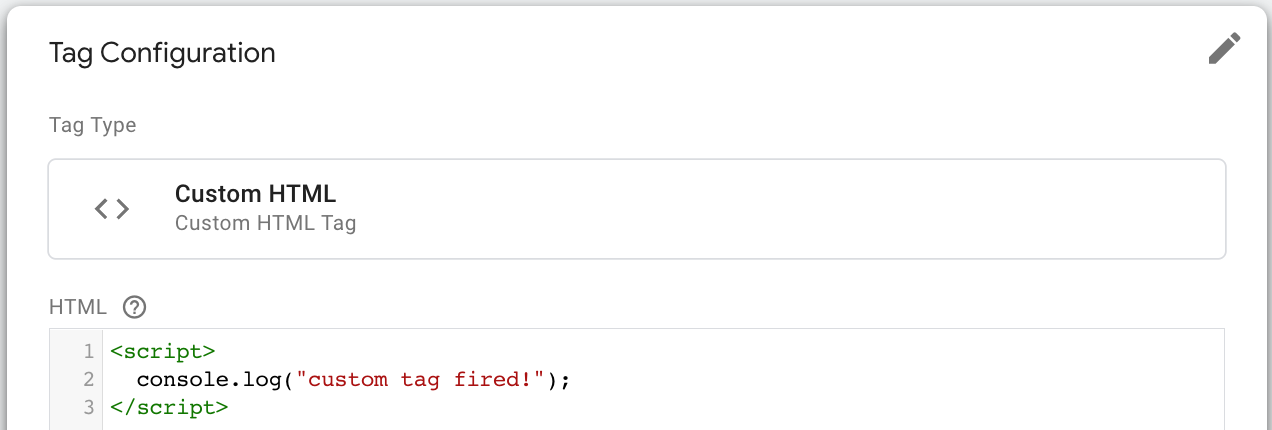The height and width of the screenshot is (430, 1272).
Task: Open the HTML help question mark
Action: pos(134,307)
